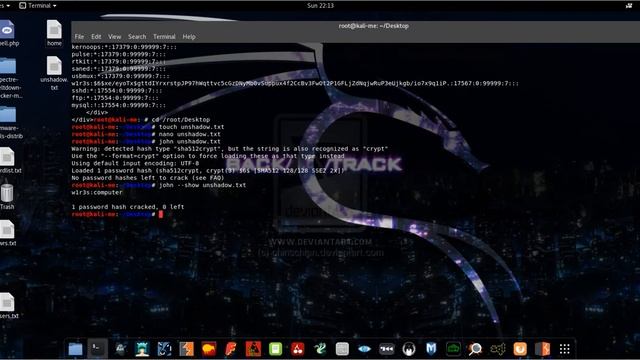Launch the dark rewind-arrows dock icon
The height and width of the screenshot is (360, 640).
click(x=387, y=349)
